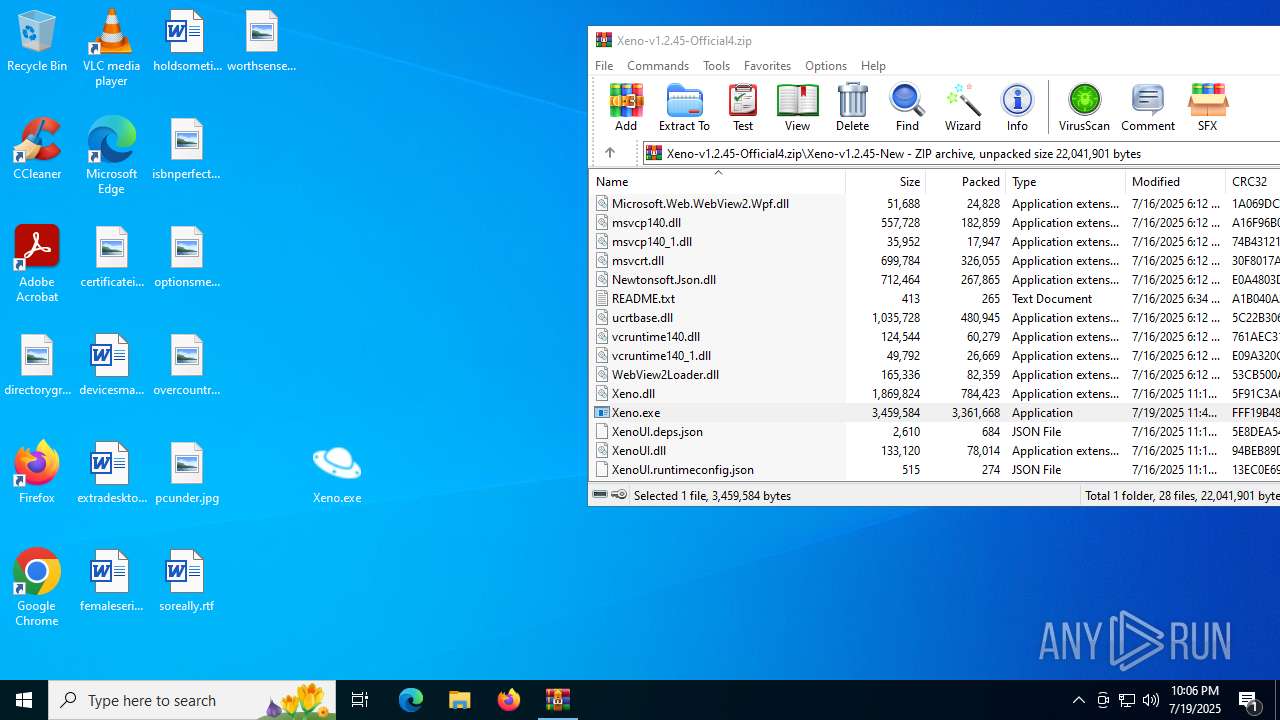Run the Test archive tool
This screenshot has height=720, width=1280.
click(x=743, y=107)
